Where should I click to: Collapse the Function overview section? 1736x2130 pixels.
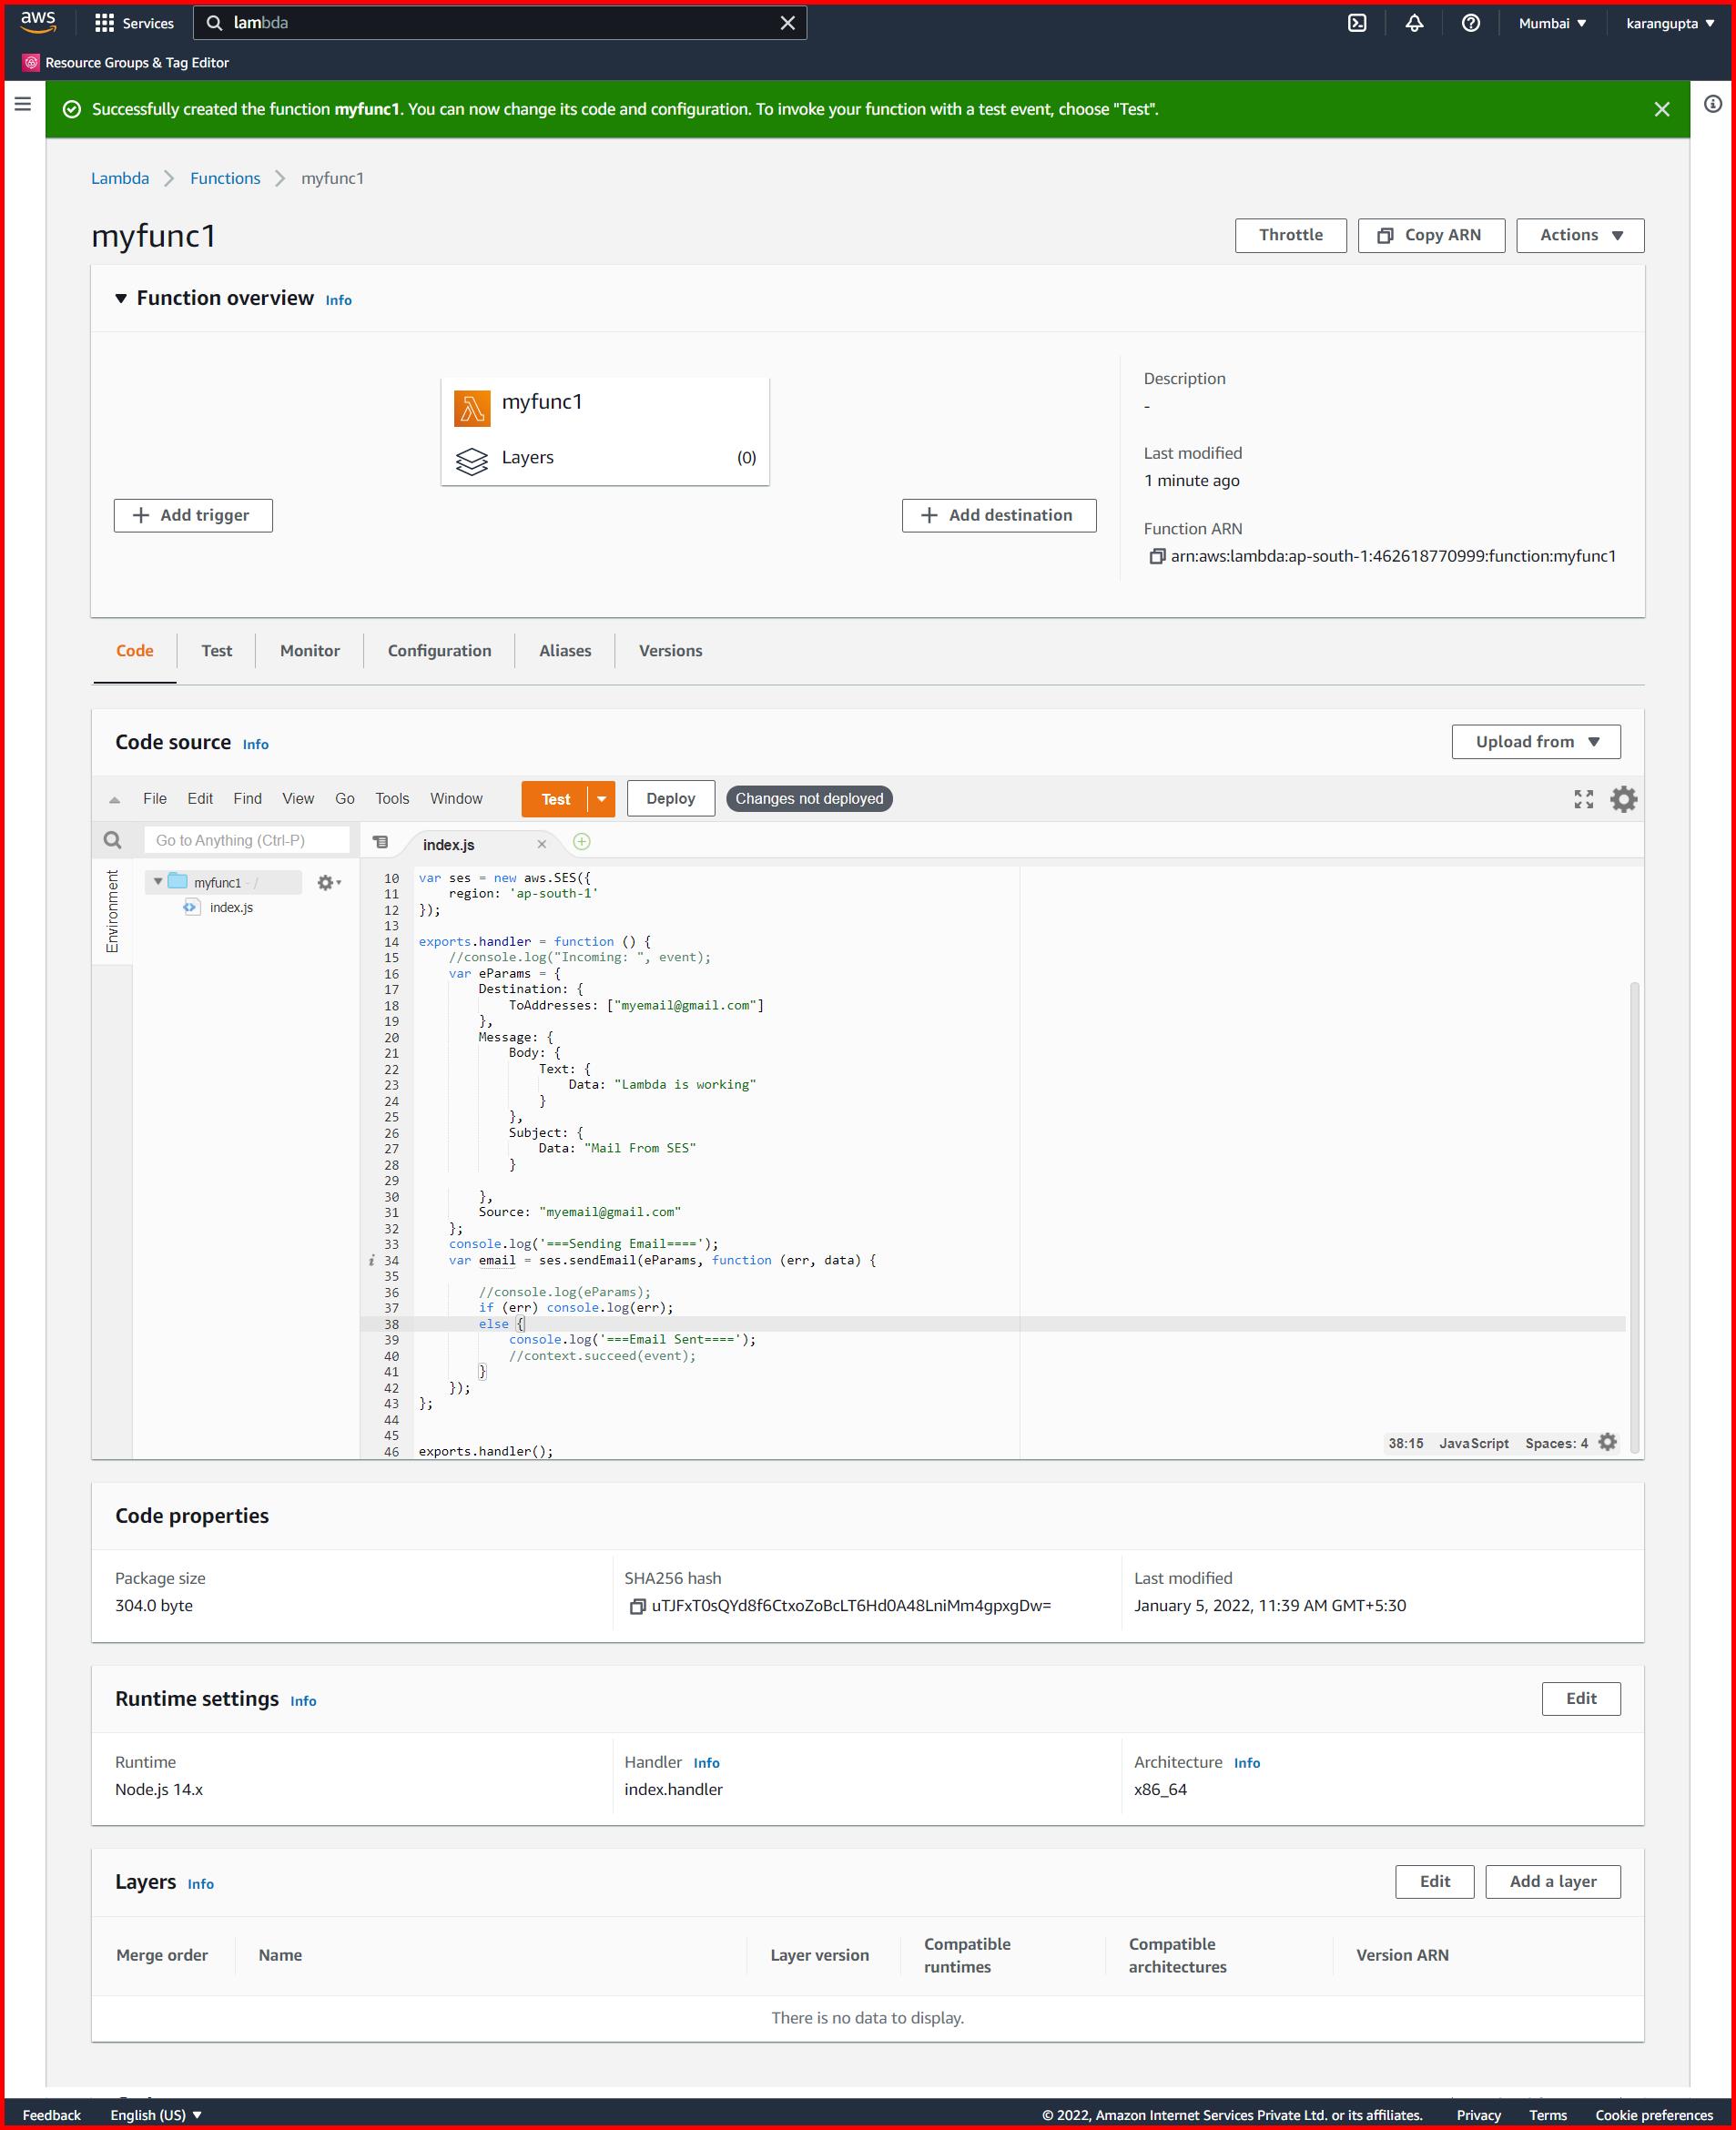pos(119,297)
